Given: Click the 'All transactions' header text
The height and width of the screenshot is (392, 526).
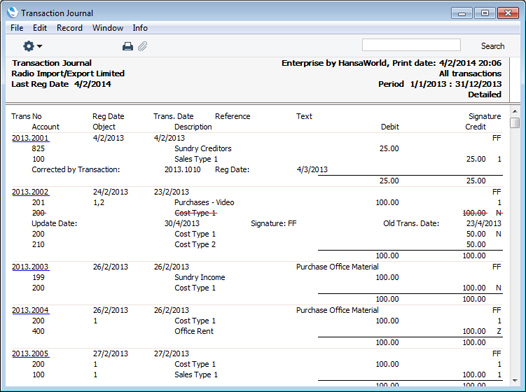Looking at the screenshot, I should tap(470, 73).
